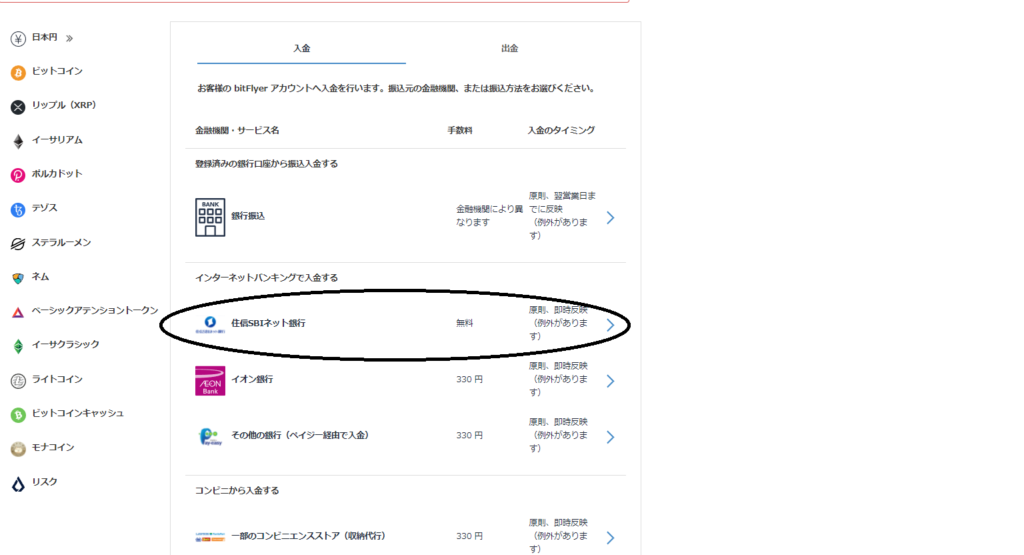Click the Bitcoin Cash green icon

18,414
